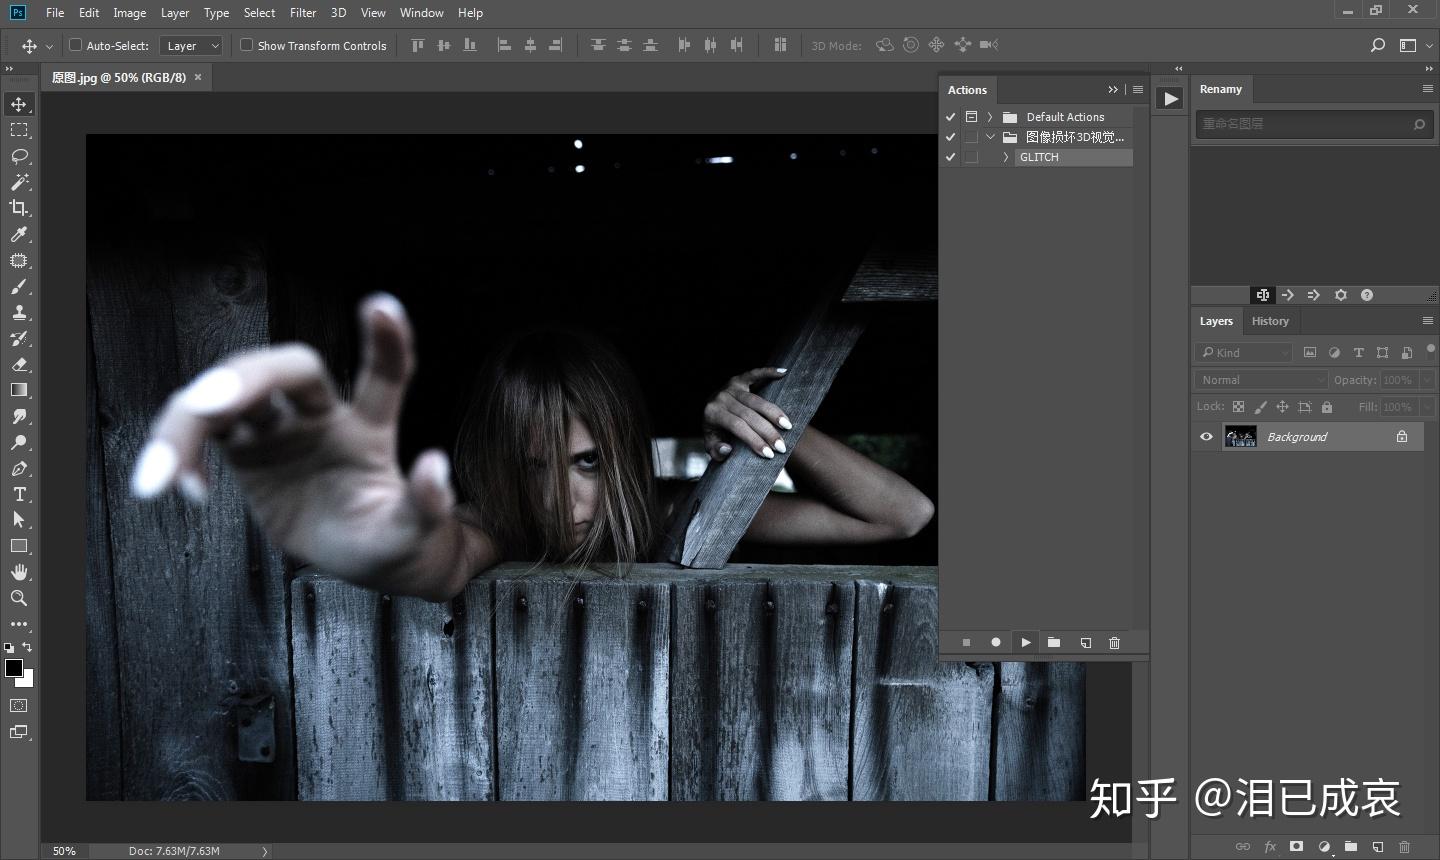Click the Play selection button in Actions panel
The width and height of the screenshot is (1440, 860).
(1025, 643)
